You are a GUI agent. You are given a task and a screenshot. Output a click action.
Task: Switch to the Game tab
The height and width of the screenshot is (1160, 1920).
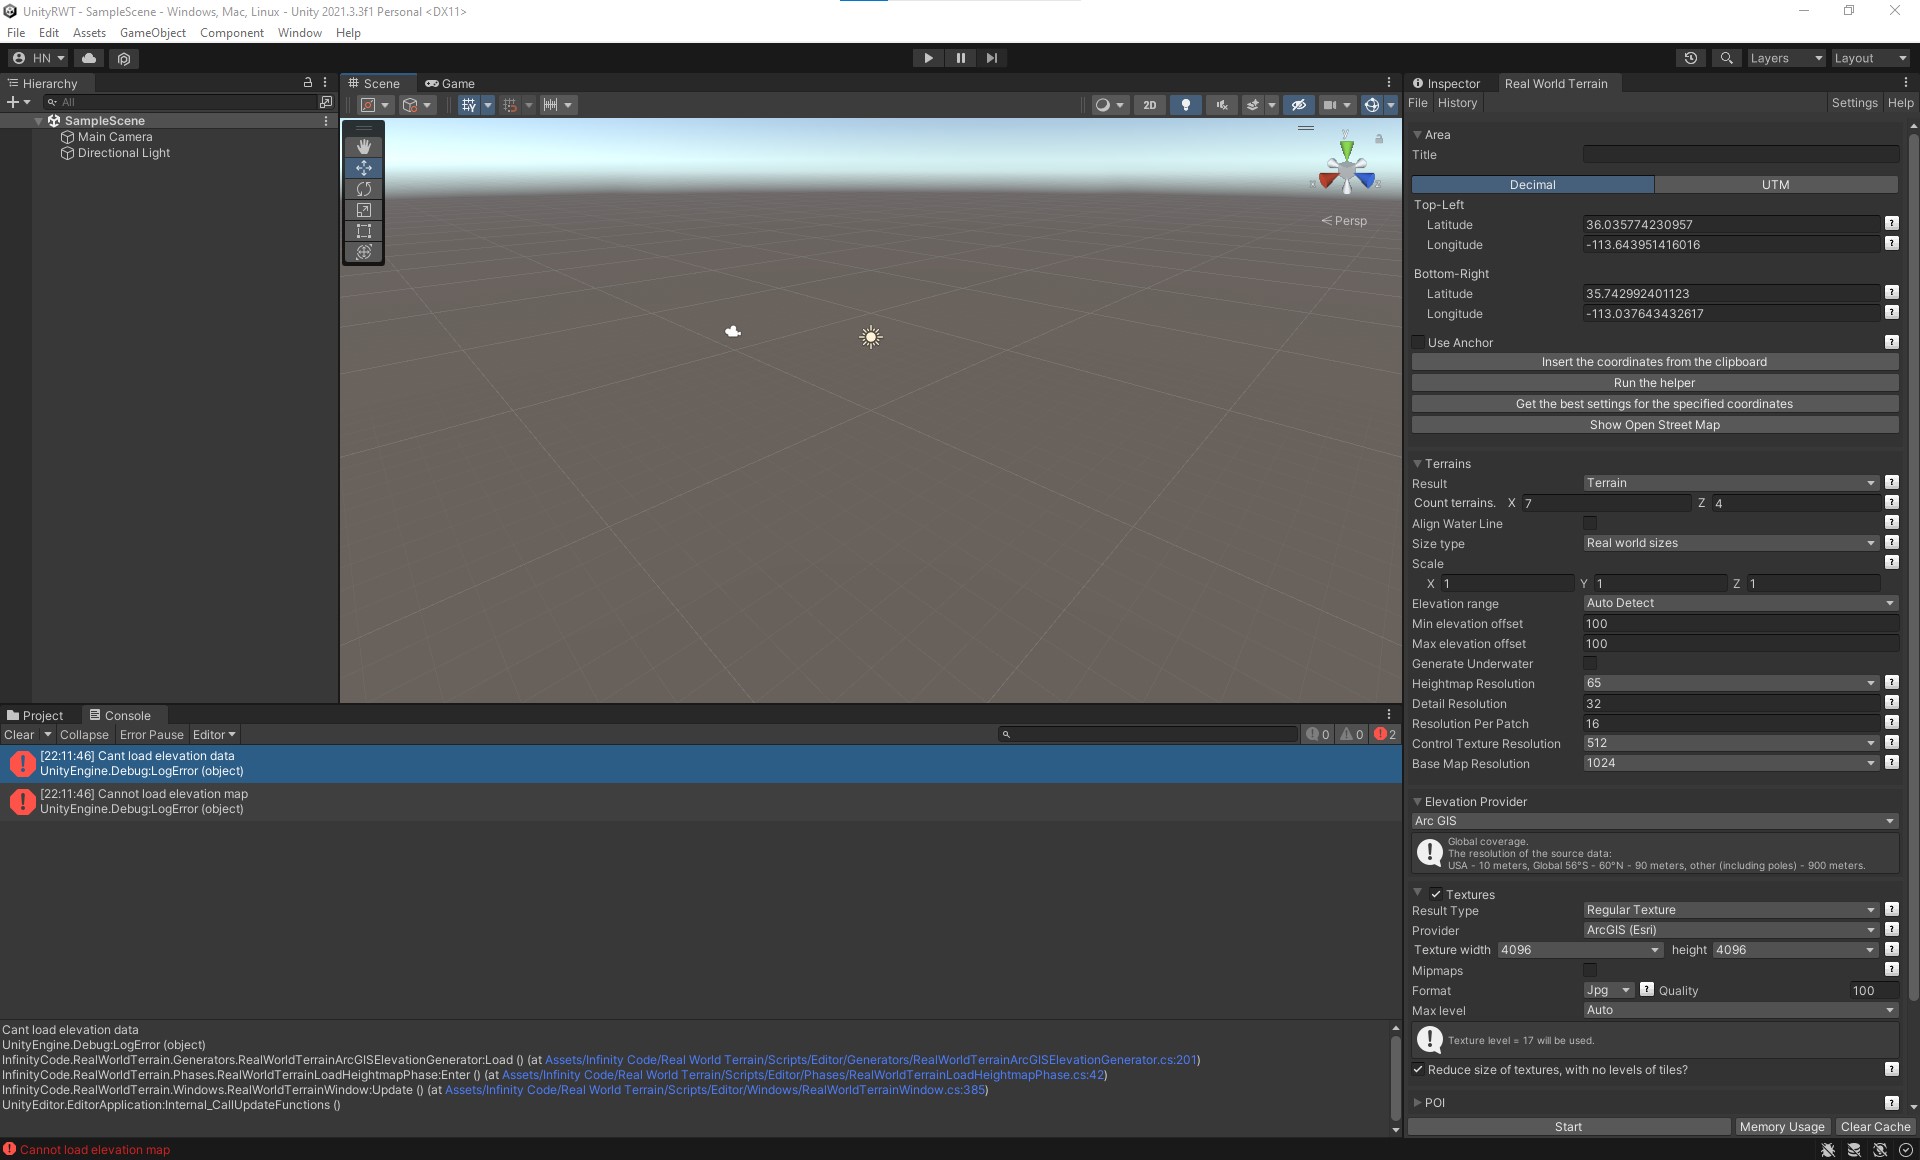pos(450,84)
